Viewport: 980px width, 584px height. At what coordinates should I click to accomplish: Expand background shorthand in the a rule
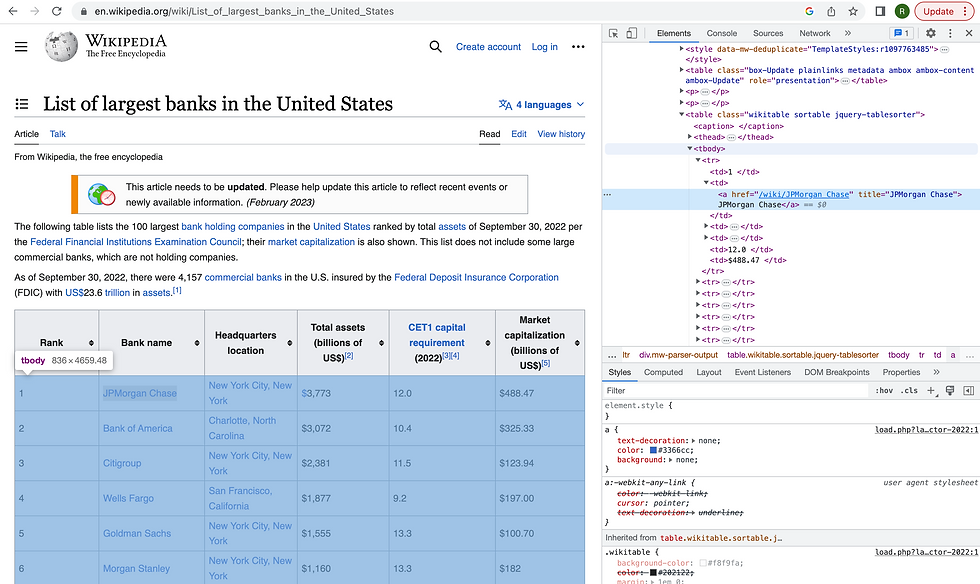tap(671, 460)
